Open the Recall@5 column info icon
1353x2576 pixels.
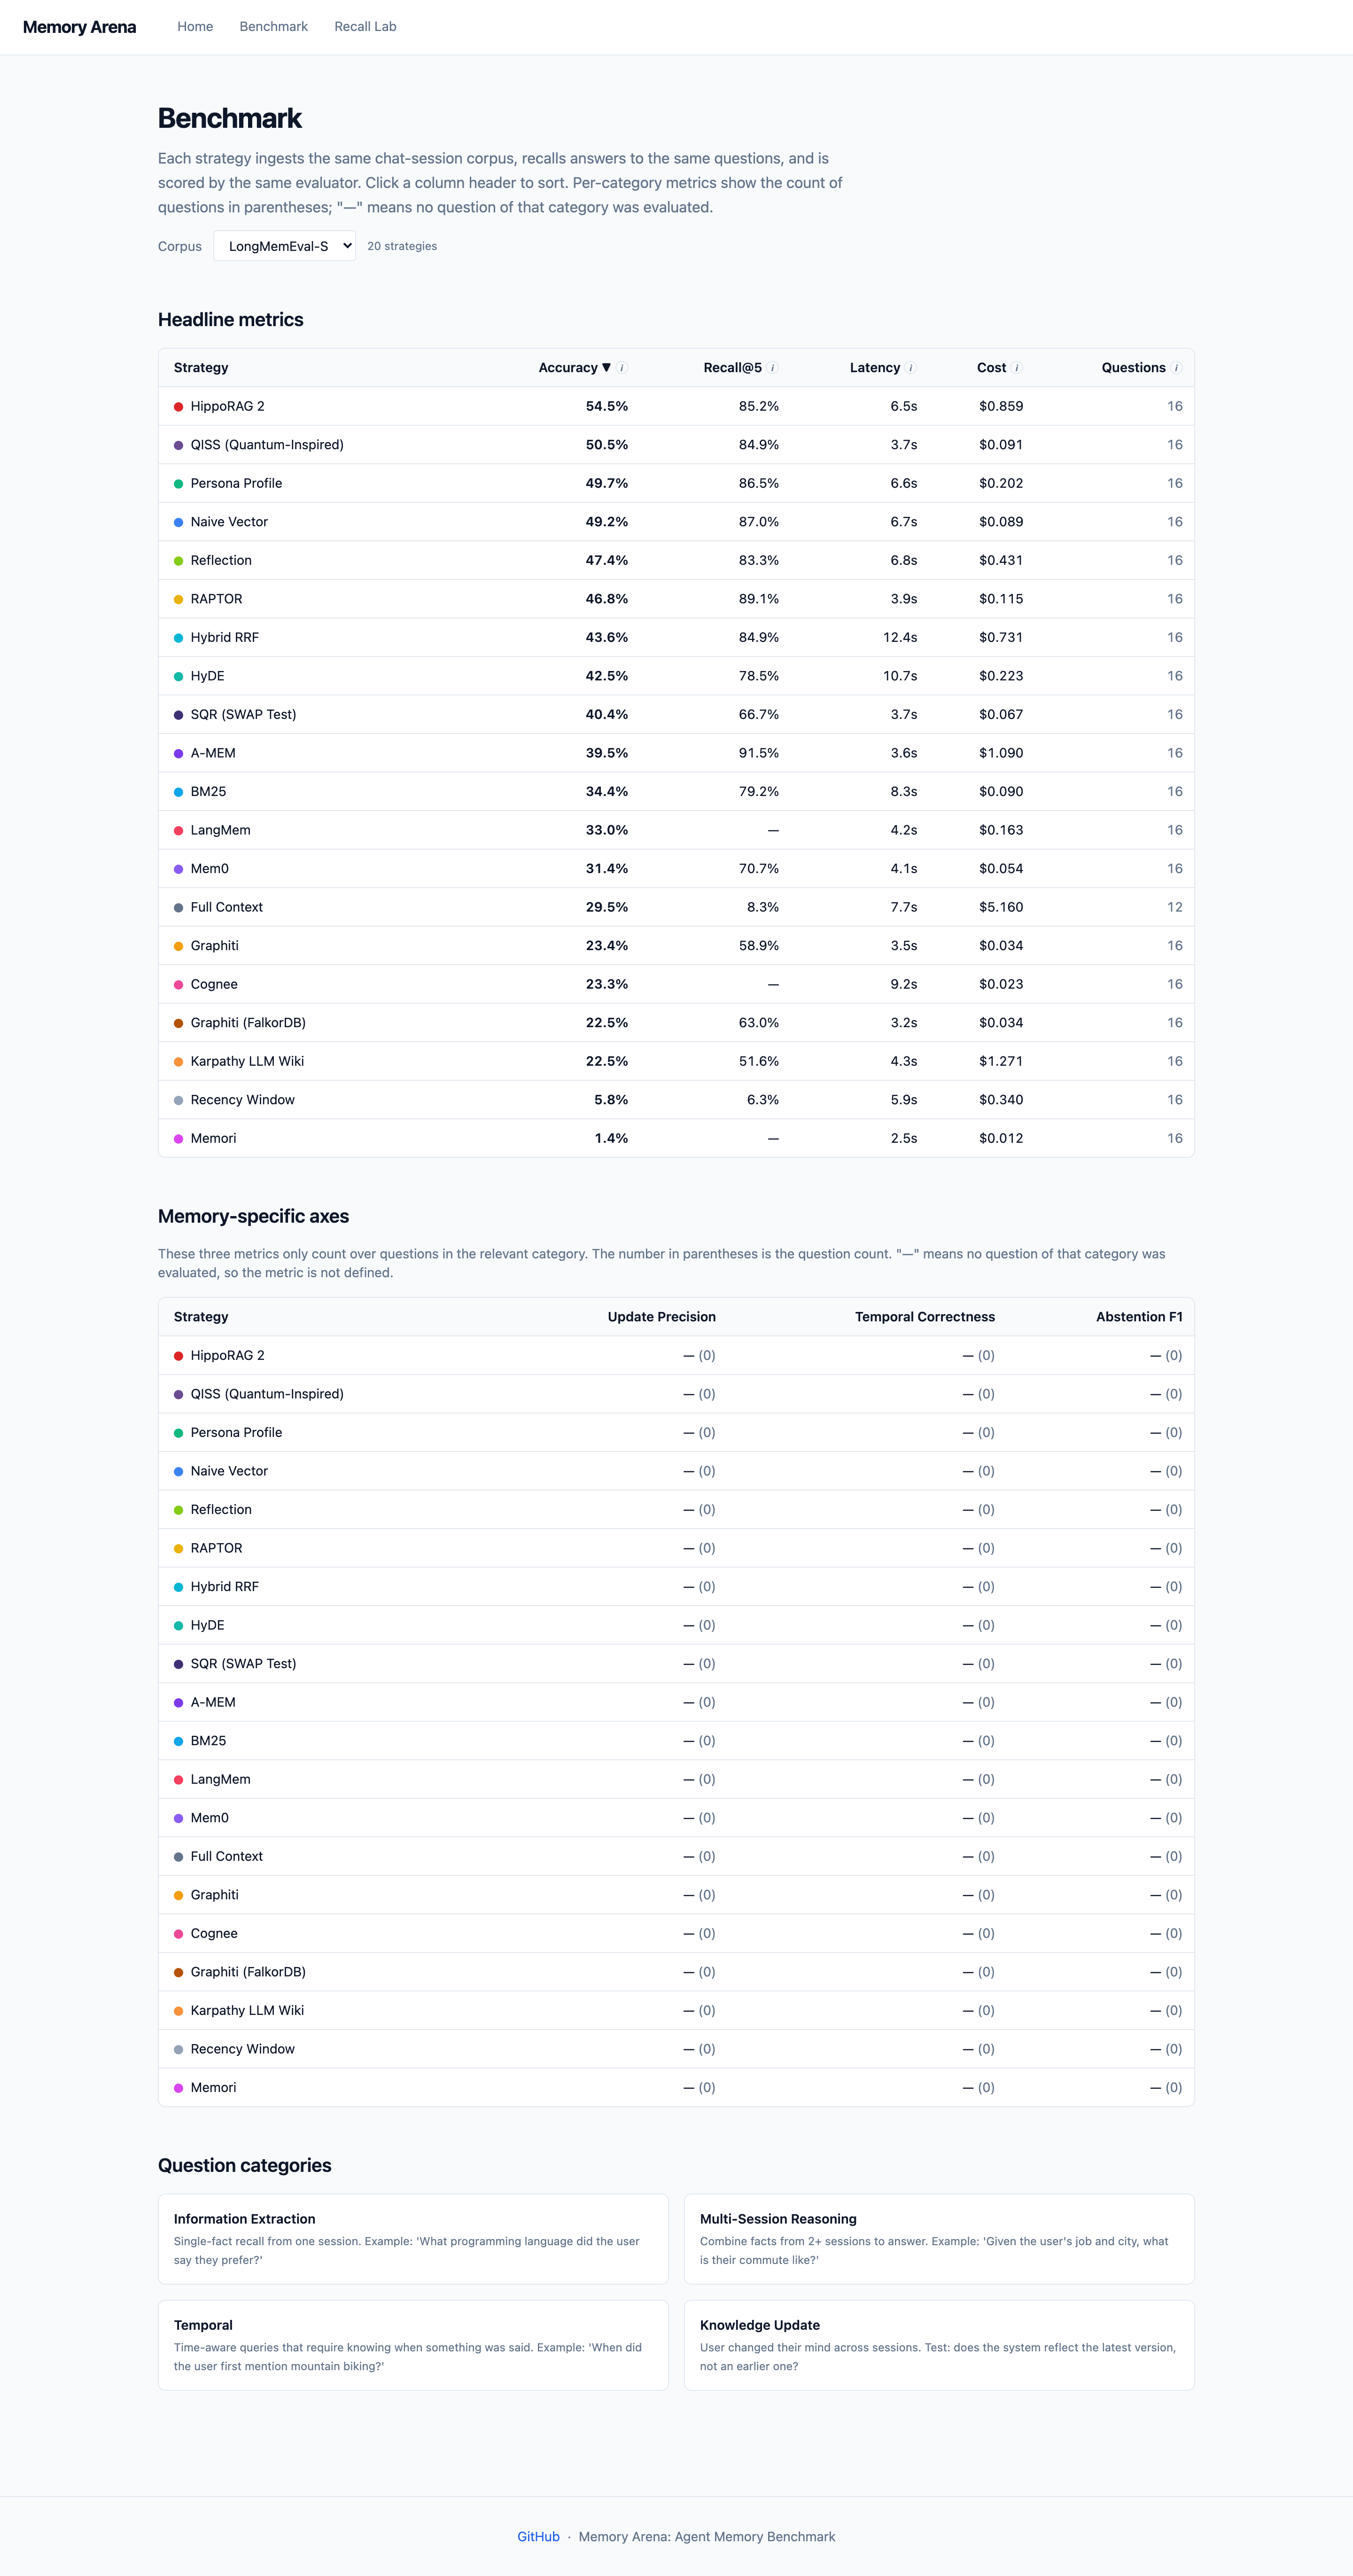click(x=773, y=368)
